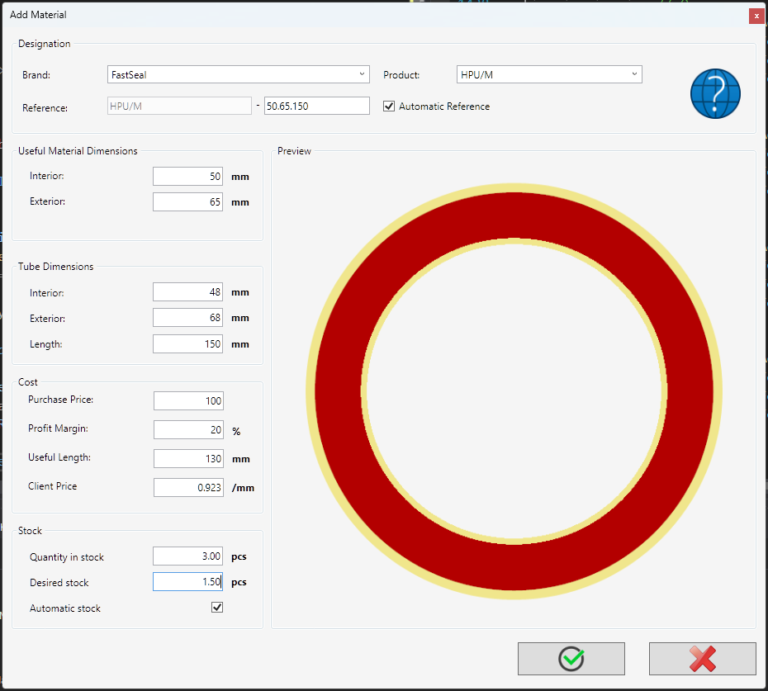Click the Useful Material Interior field
Viewport: 768px width, 691px height.
188,176
